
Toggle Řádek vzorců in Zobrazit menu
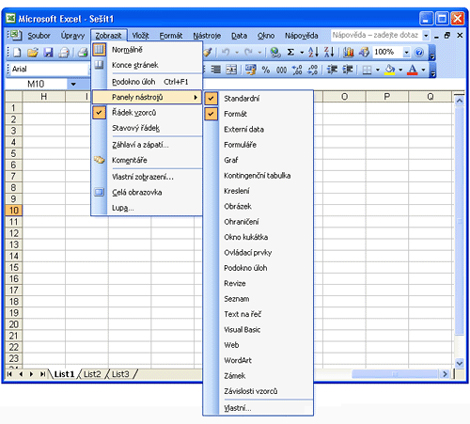coord(147,113)
